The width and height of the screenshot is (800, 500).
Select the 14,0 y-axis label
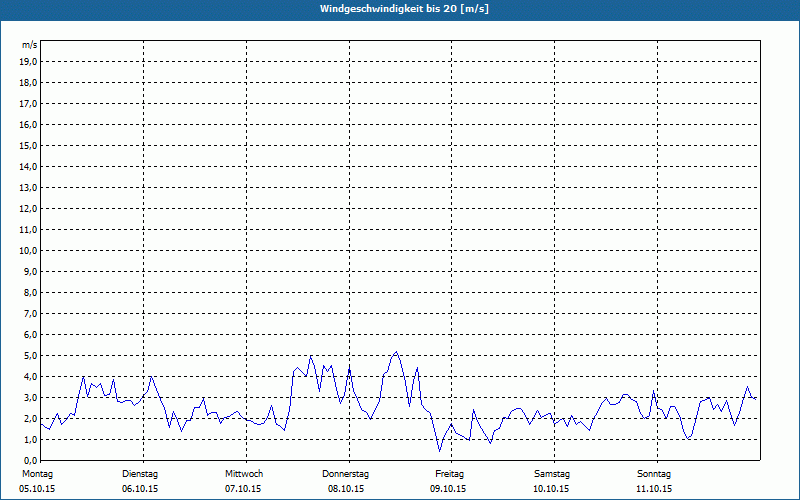pyautogui.click(x=28, y=166)
